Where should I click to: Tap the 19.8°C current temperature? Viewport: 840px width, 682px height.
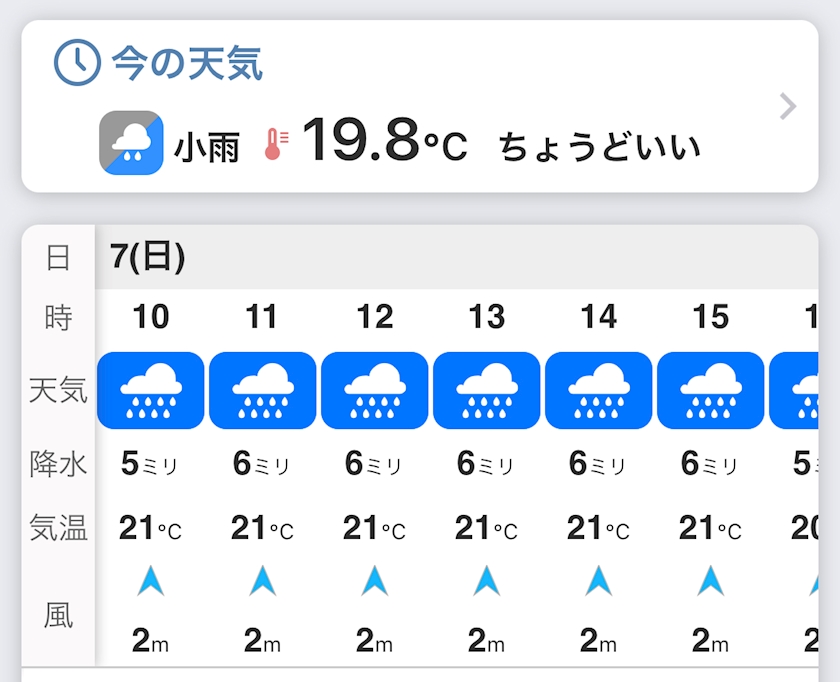384,142
